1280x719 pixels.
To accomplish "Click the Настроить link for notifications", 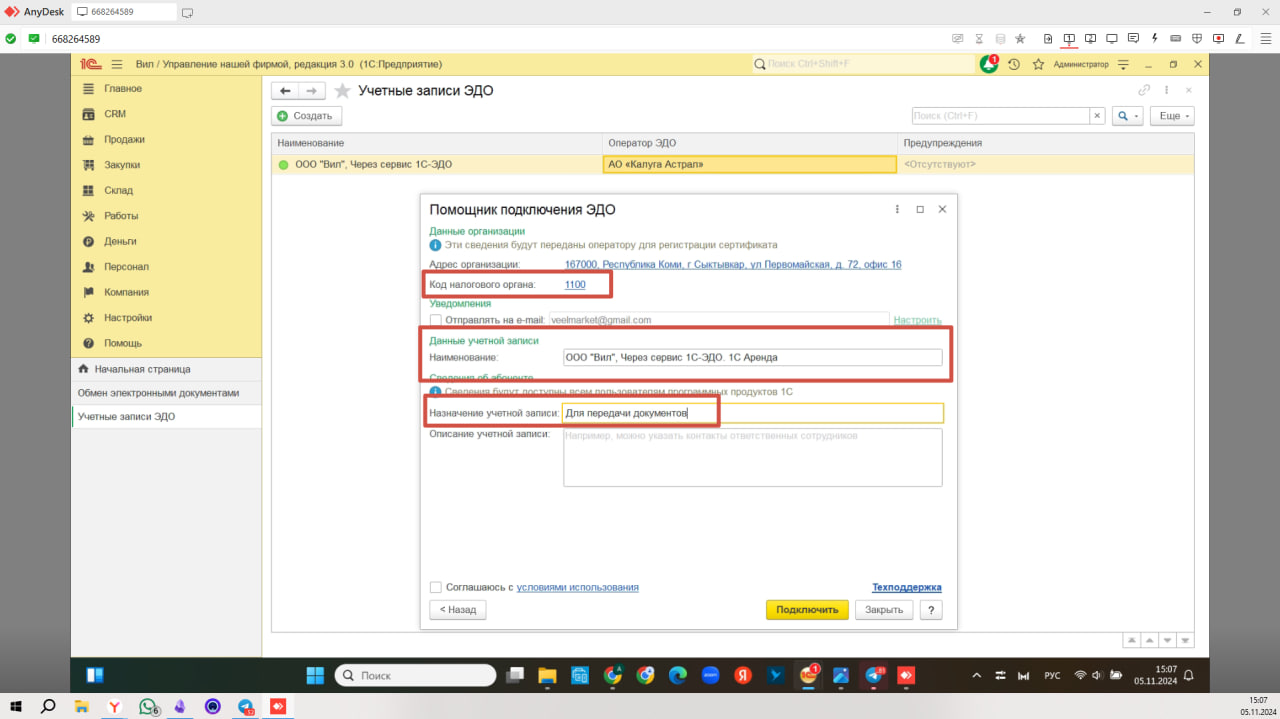I will [x=917, y=320].
